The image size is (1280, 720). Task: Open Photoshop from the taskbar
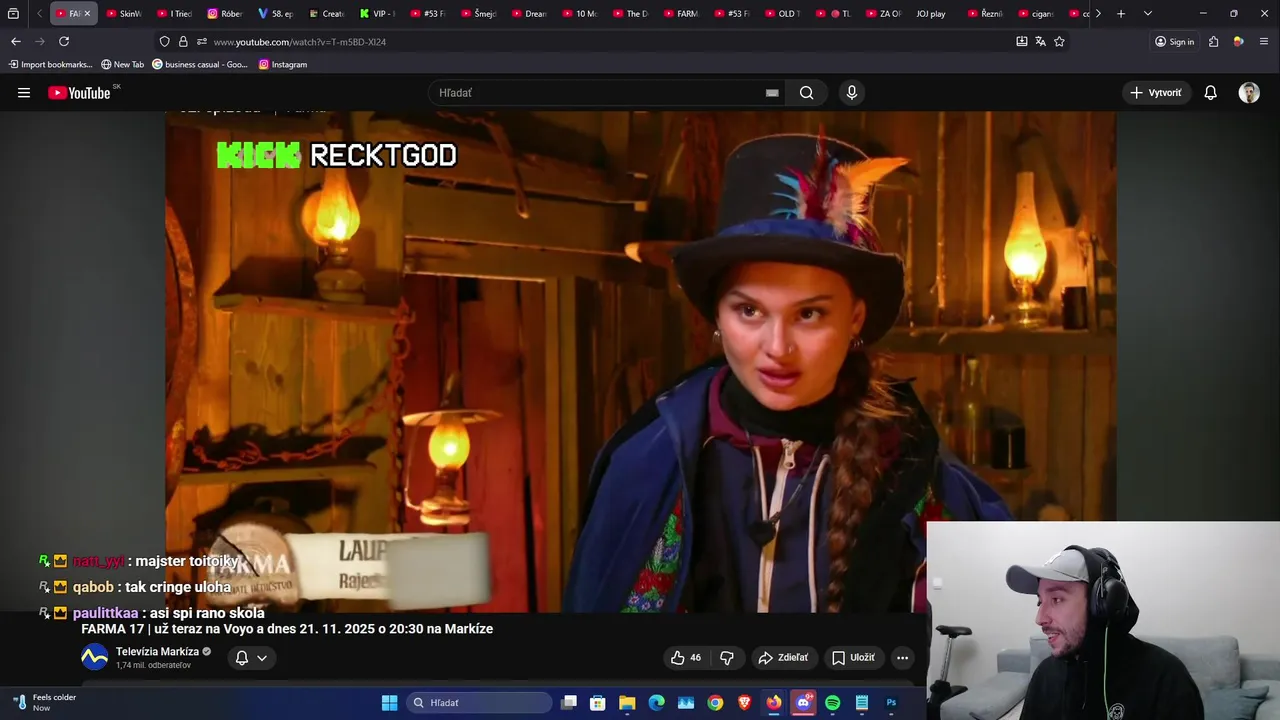pos(891,703)
